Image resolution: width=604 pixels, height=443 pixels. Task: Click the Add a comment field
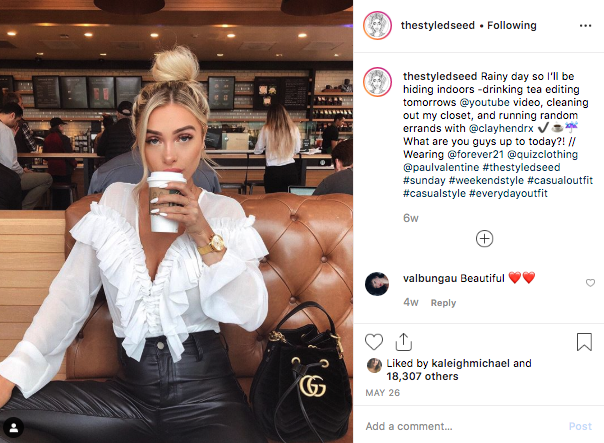[462, 426]
